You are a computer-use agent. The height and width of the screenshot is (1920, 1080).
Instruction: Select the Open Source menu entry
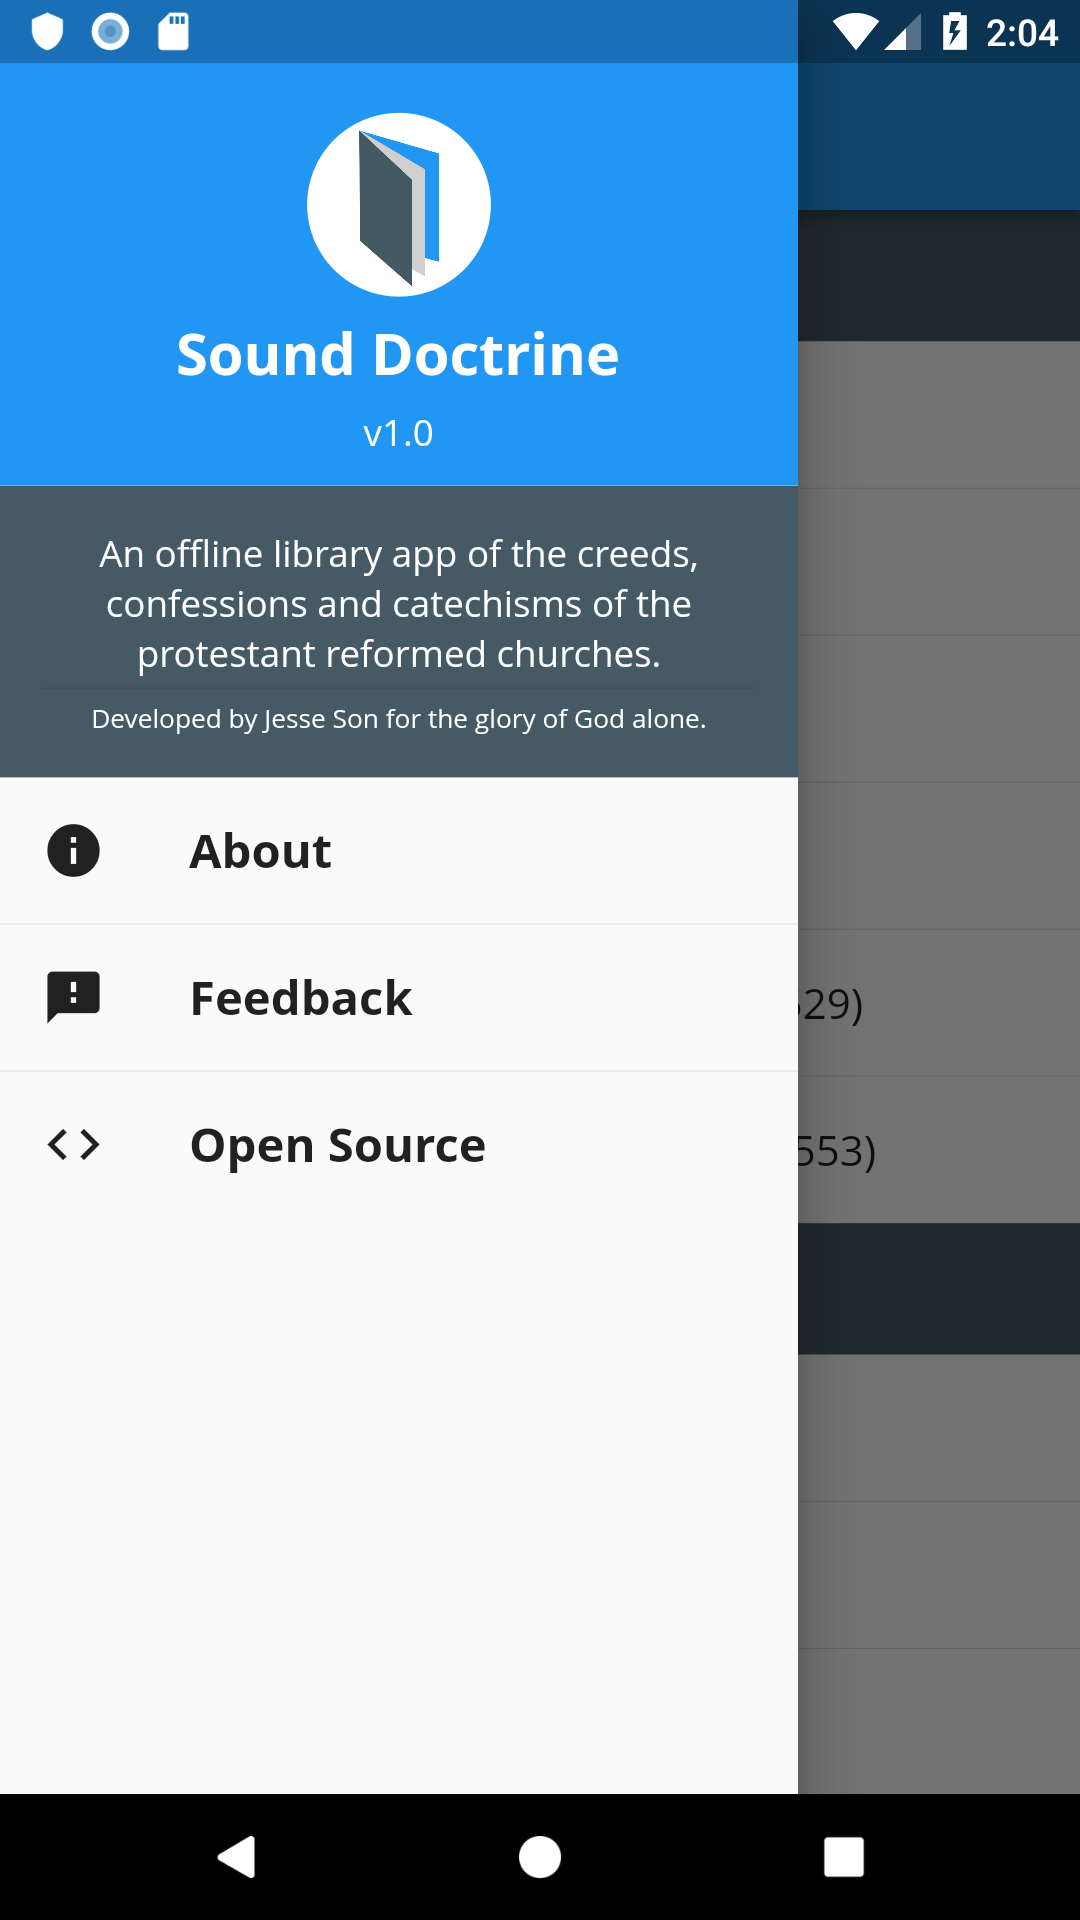pos(399,1145)
